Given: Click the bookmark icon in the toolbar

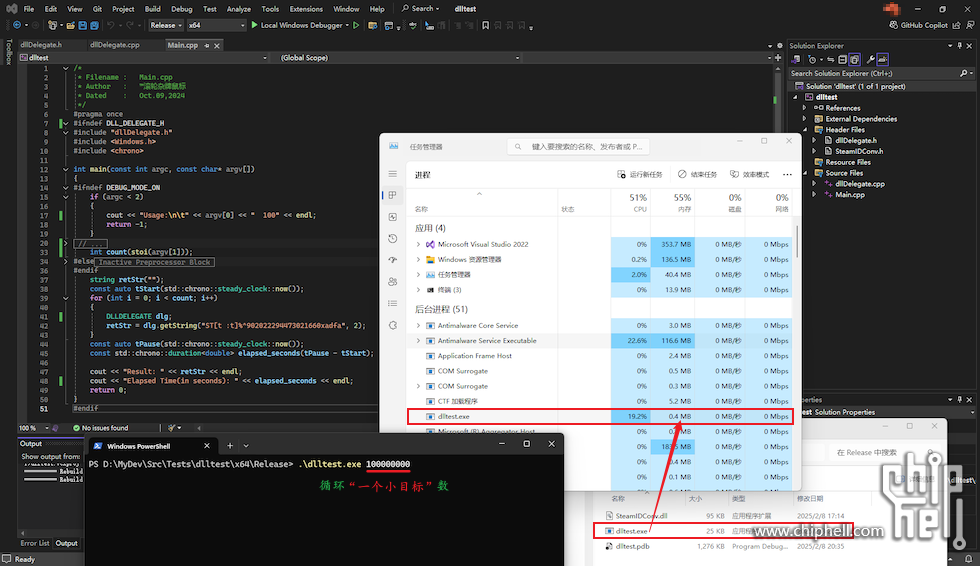Looking at the screenshot, I should (486, 26).
